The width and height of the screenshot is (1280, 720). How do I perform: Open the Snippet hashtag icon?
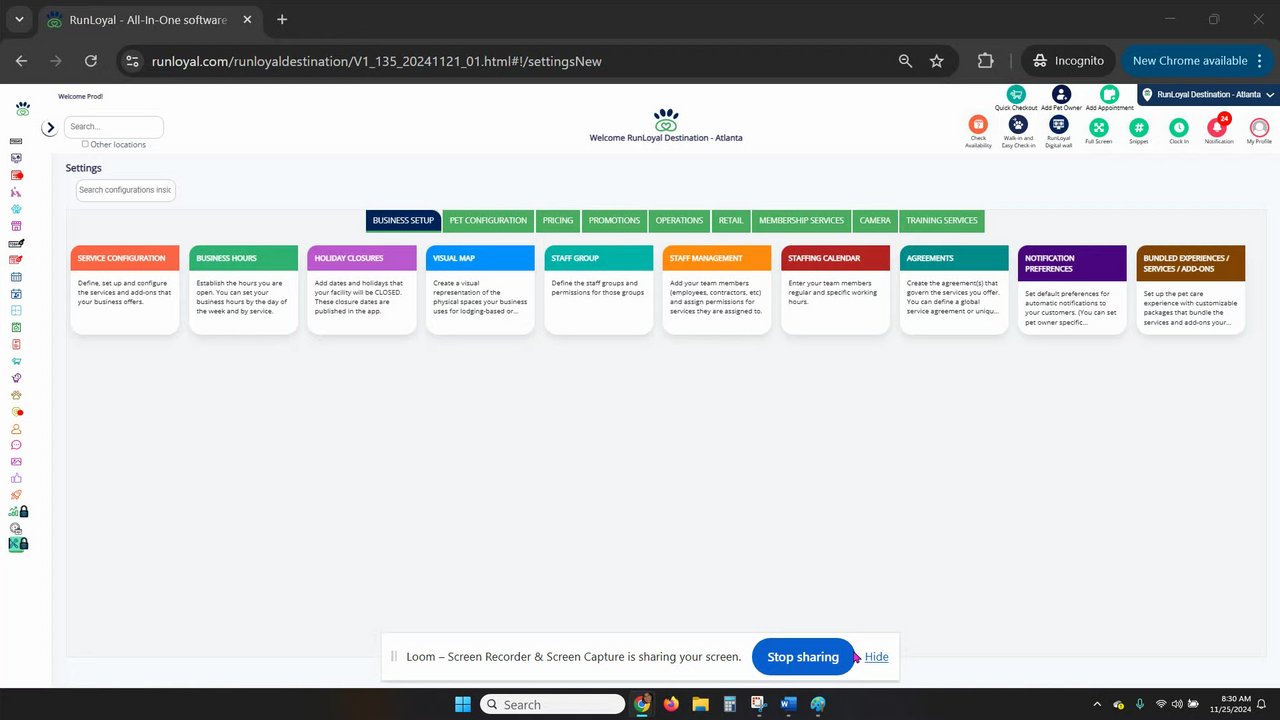tap(1138, 127)
